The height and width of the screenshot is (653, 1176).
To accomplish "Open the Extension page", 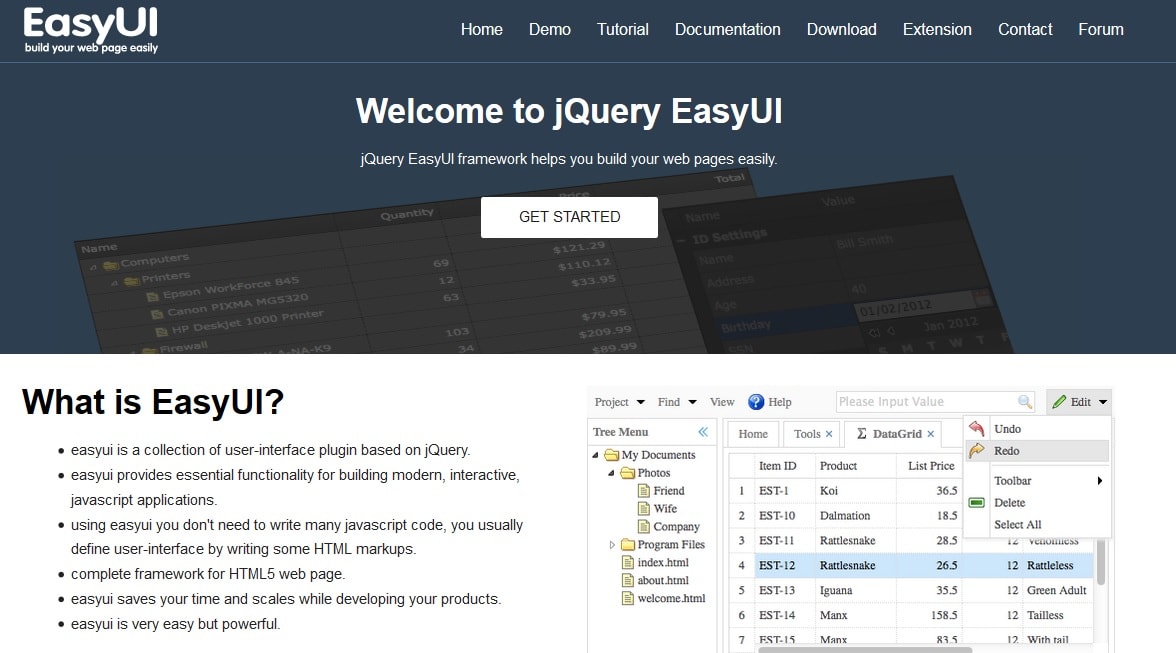I will tap(937, 29).
